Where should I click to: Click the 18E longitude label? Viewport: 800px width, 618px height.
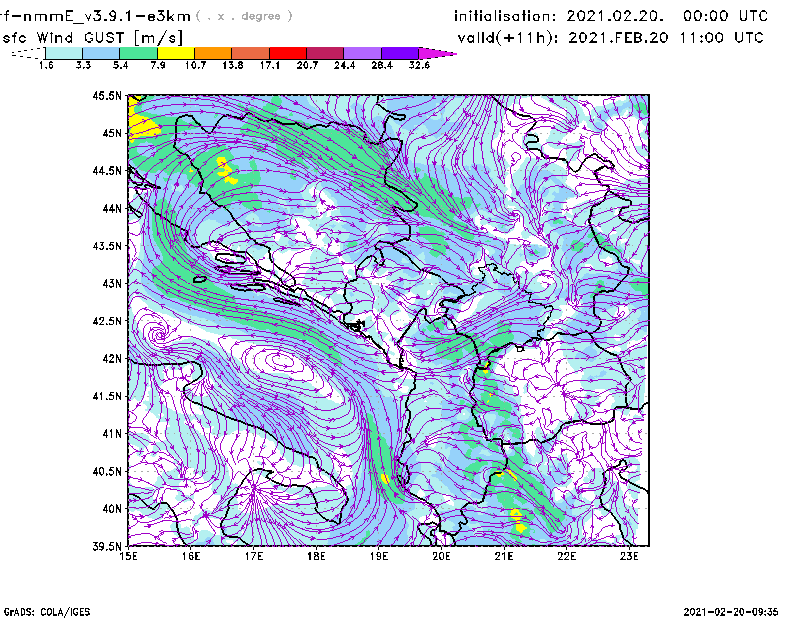(316, 556)
